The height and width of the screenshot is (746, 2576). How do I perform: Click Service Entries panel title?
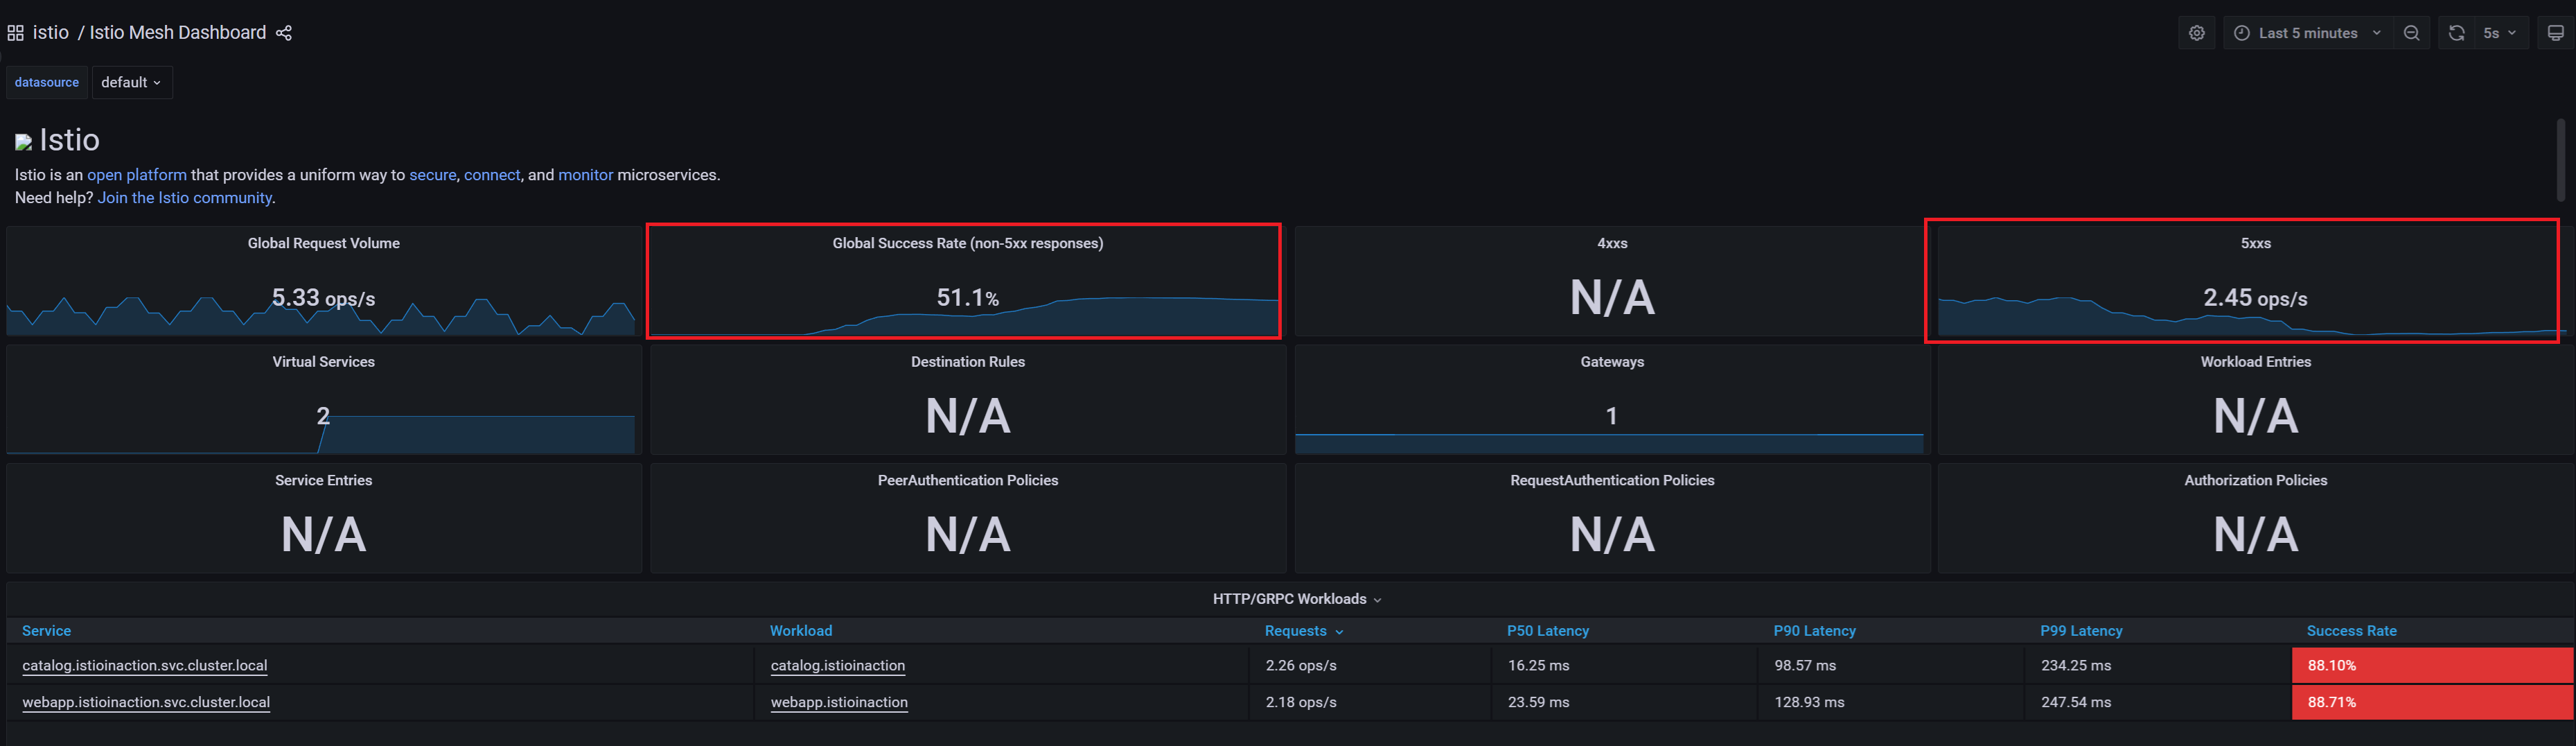[x=324, y=481]
